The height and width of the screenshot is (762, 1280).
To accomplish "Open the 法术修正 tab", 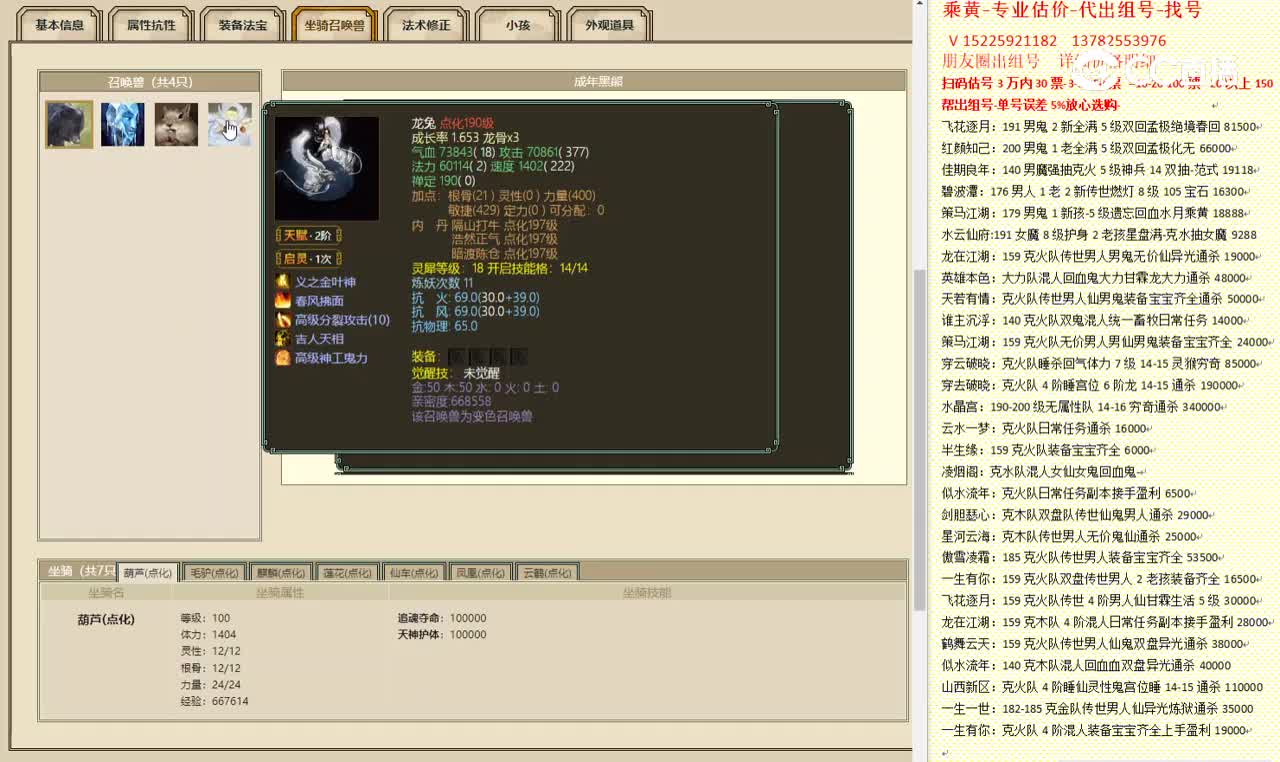I will coord(426,25).
